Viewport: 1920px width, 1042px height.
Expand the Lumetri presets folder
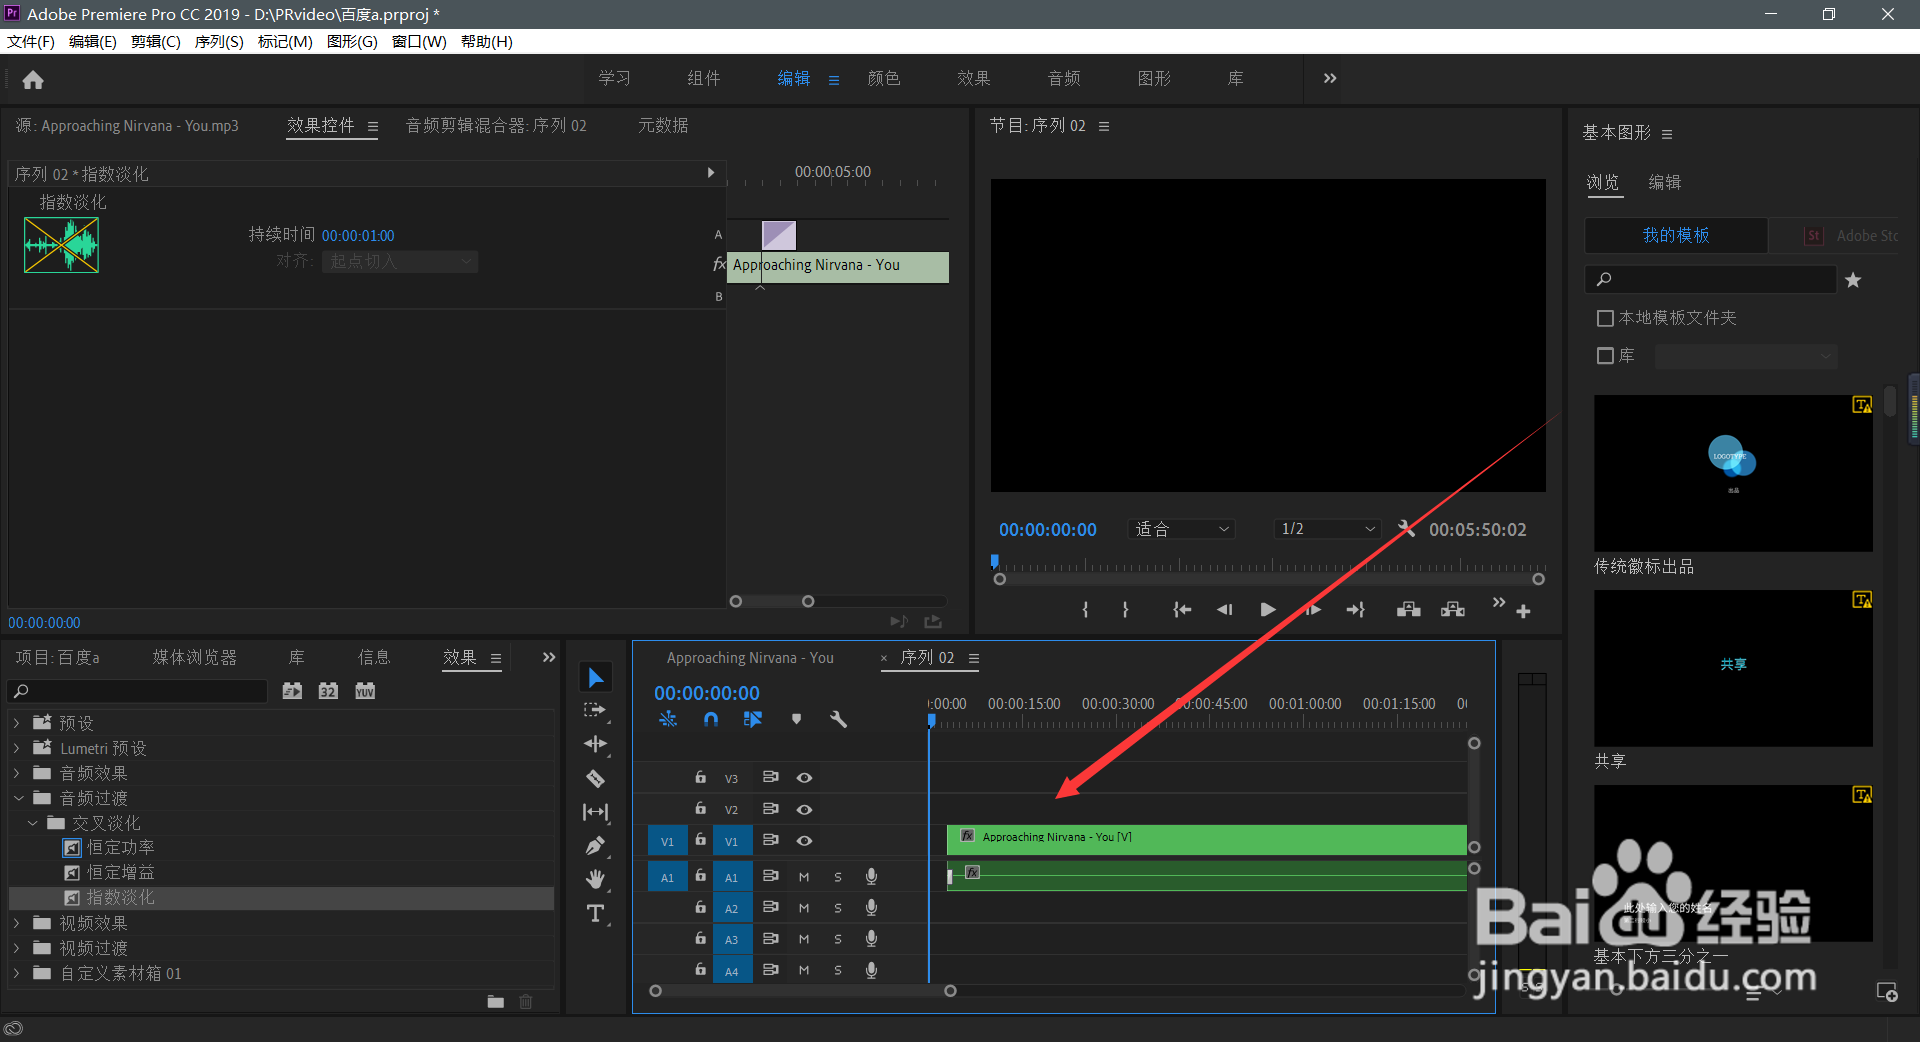tap(16, 748)
